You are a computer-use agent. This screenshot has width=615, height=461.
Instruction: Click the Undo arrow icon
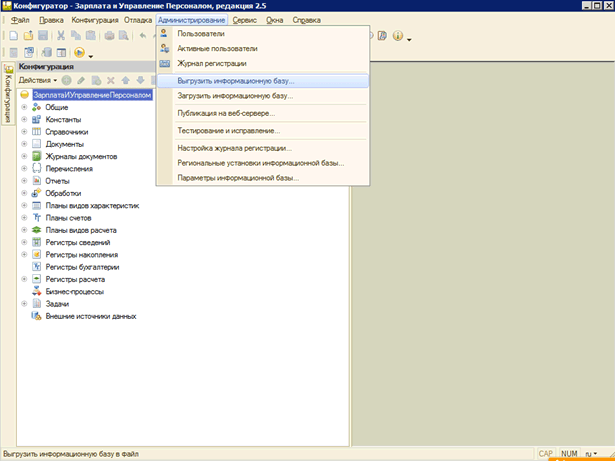click(143, 36)
